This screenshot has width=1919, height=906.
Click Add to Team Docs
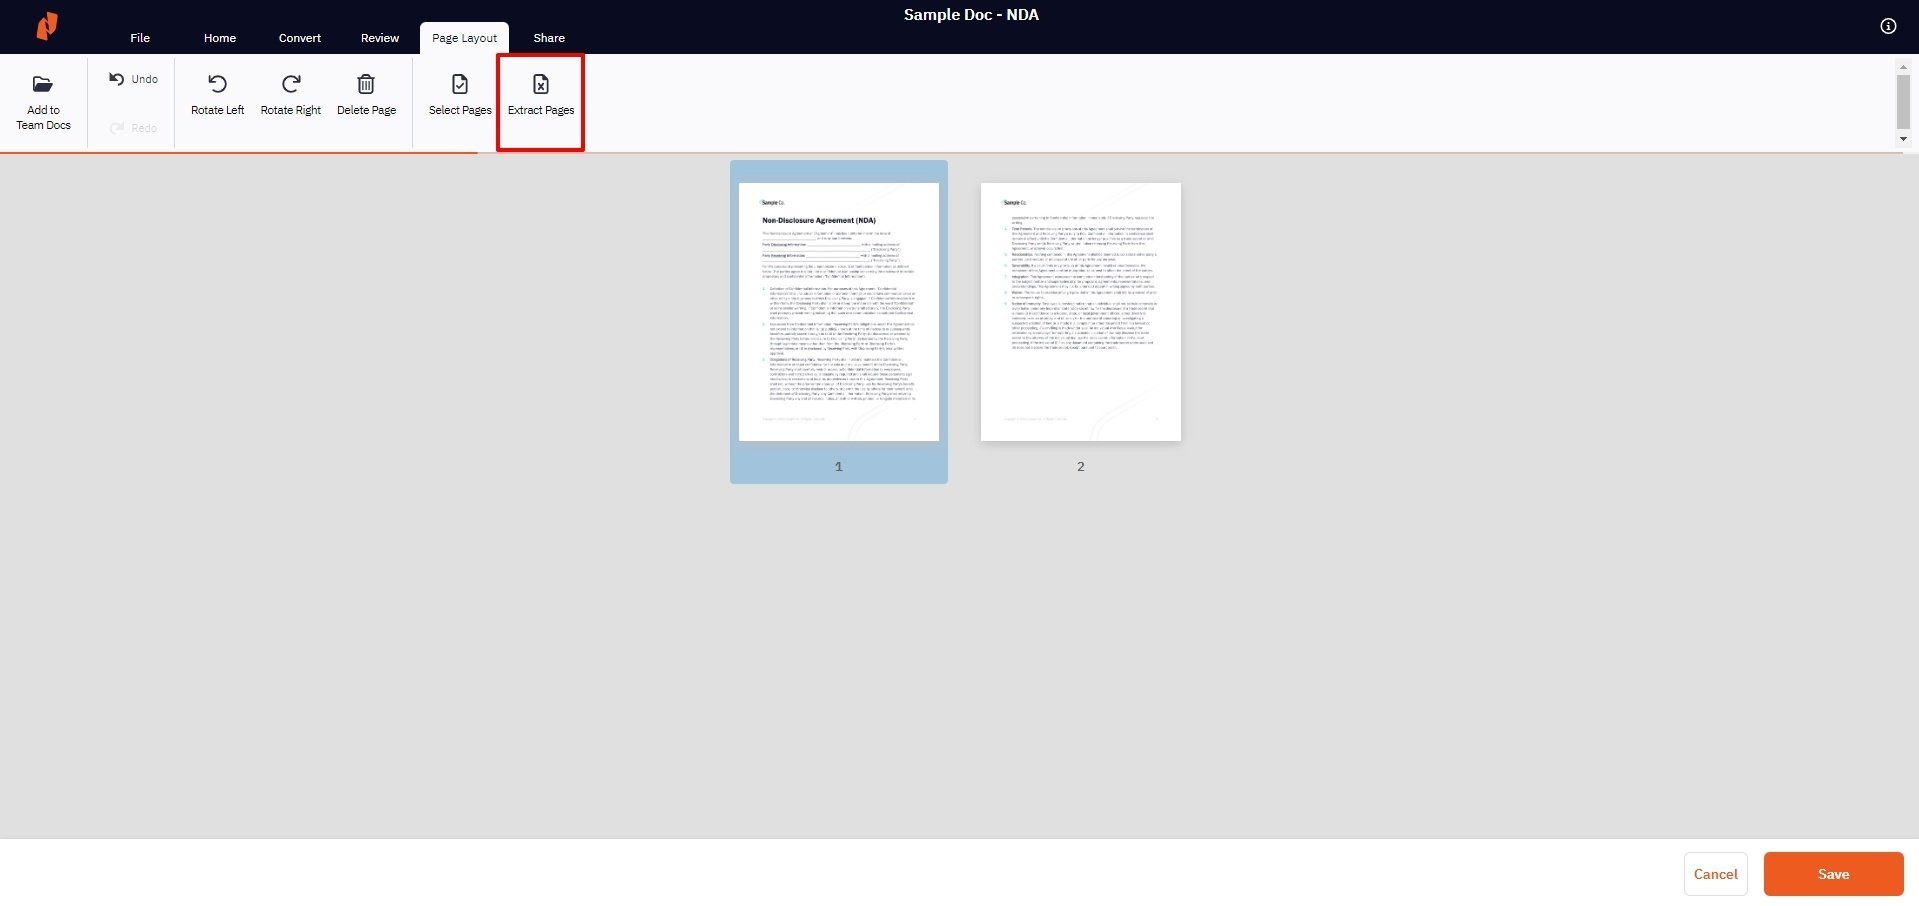tap(42, 102)
